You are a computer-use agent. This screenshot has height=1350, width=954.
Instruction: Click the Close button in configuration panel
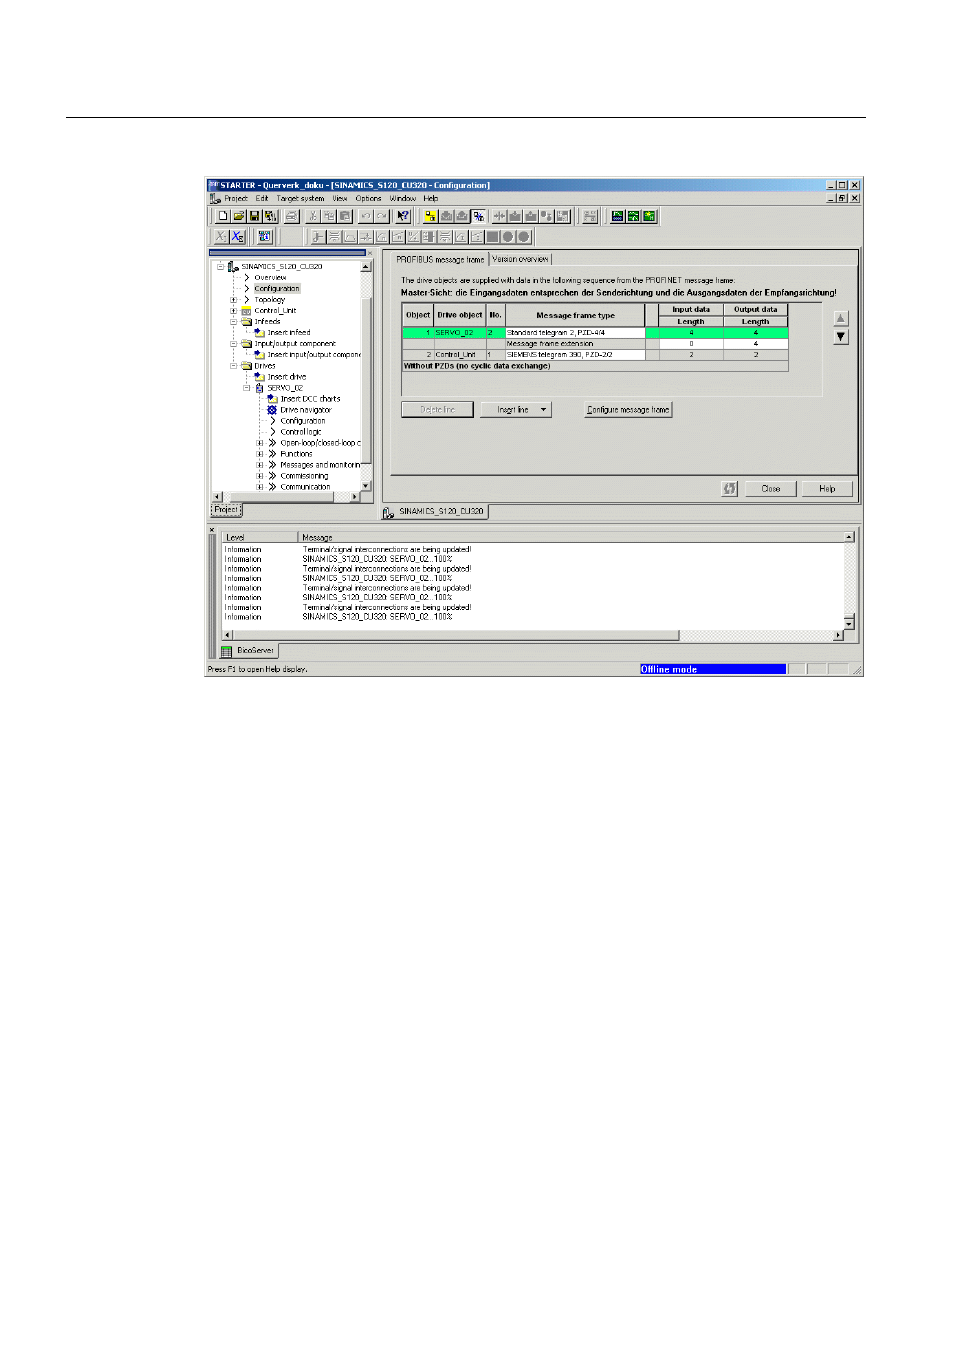771,489
